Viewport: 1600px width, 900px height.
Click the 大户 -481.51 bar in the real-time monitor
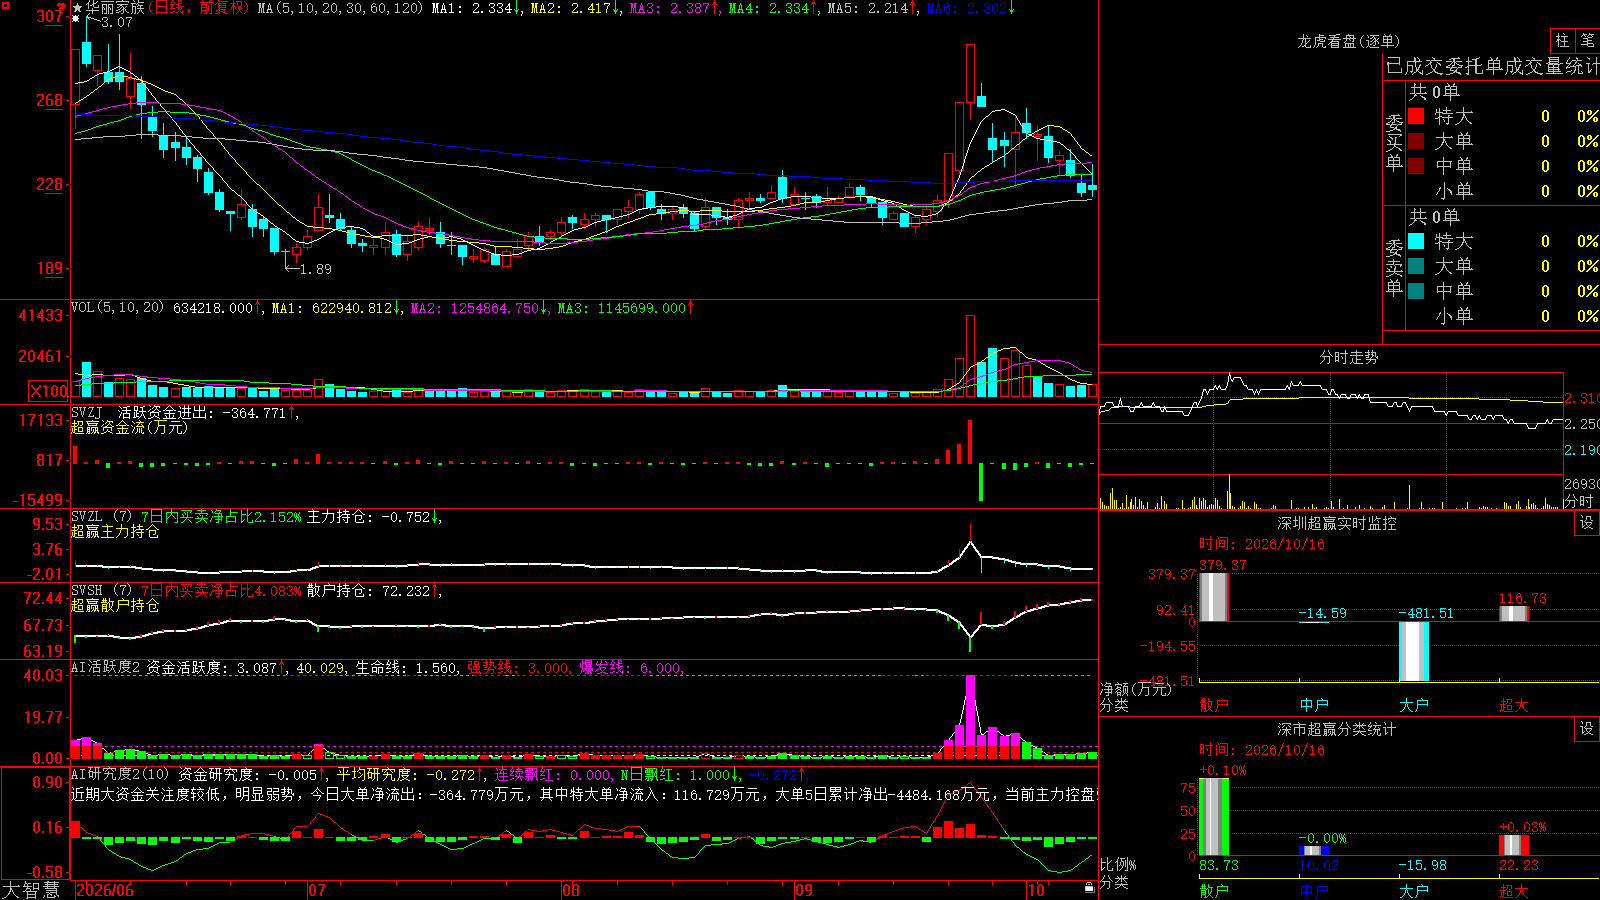click(x=1414, y=651)
